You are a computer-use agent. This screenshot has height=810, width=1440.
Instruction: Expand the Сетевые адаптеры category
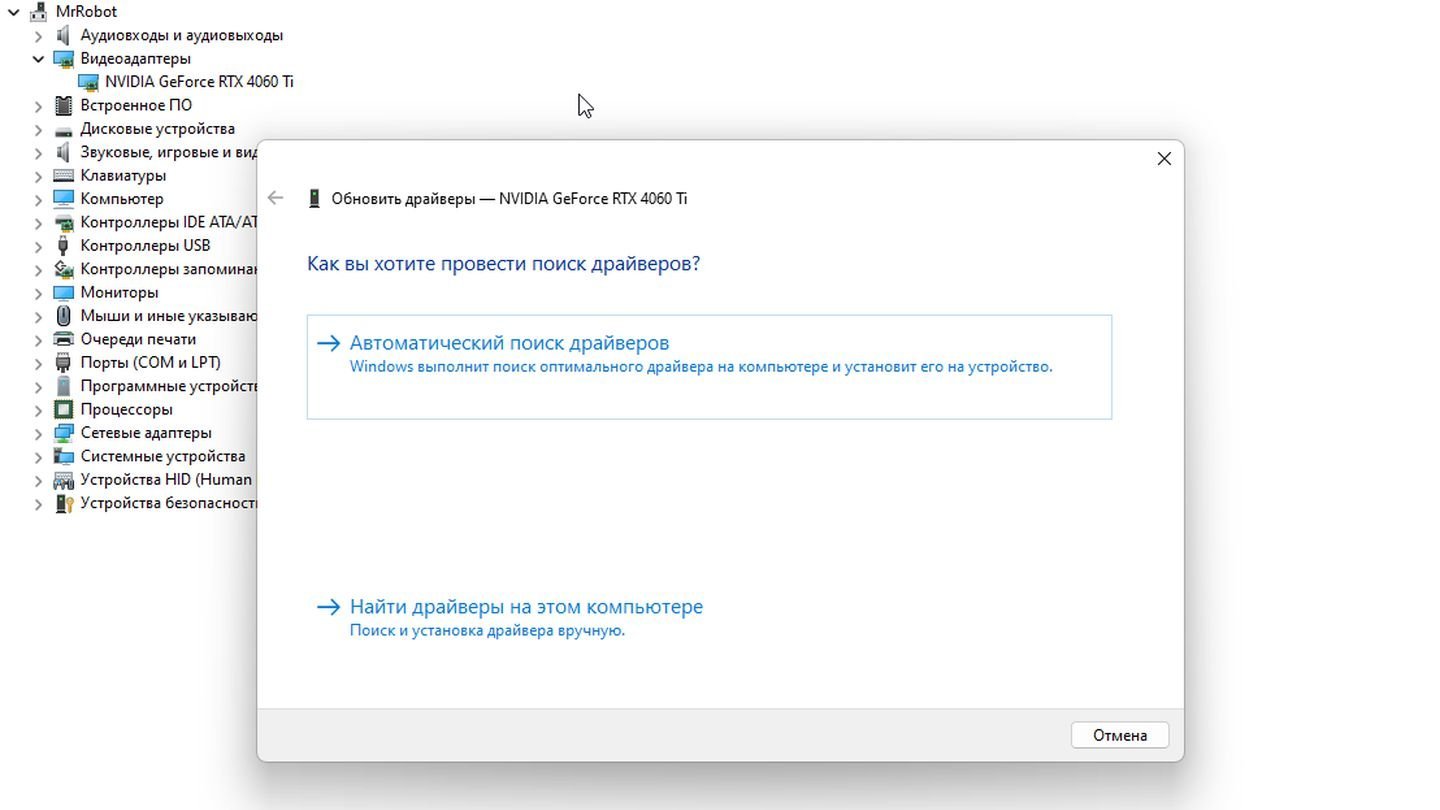point(38,433)
